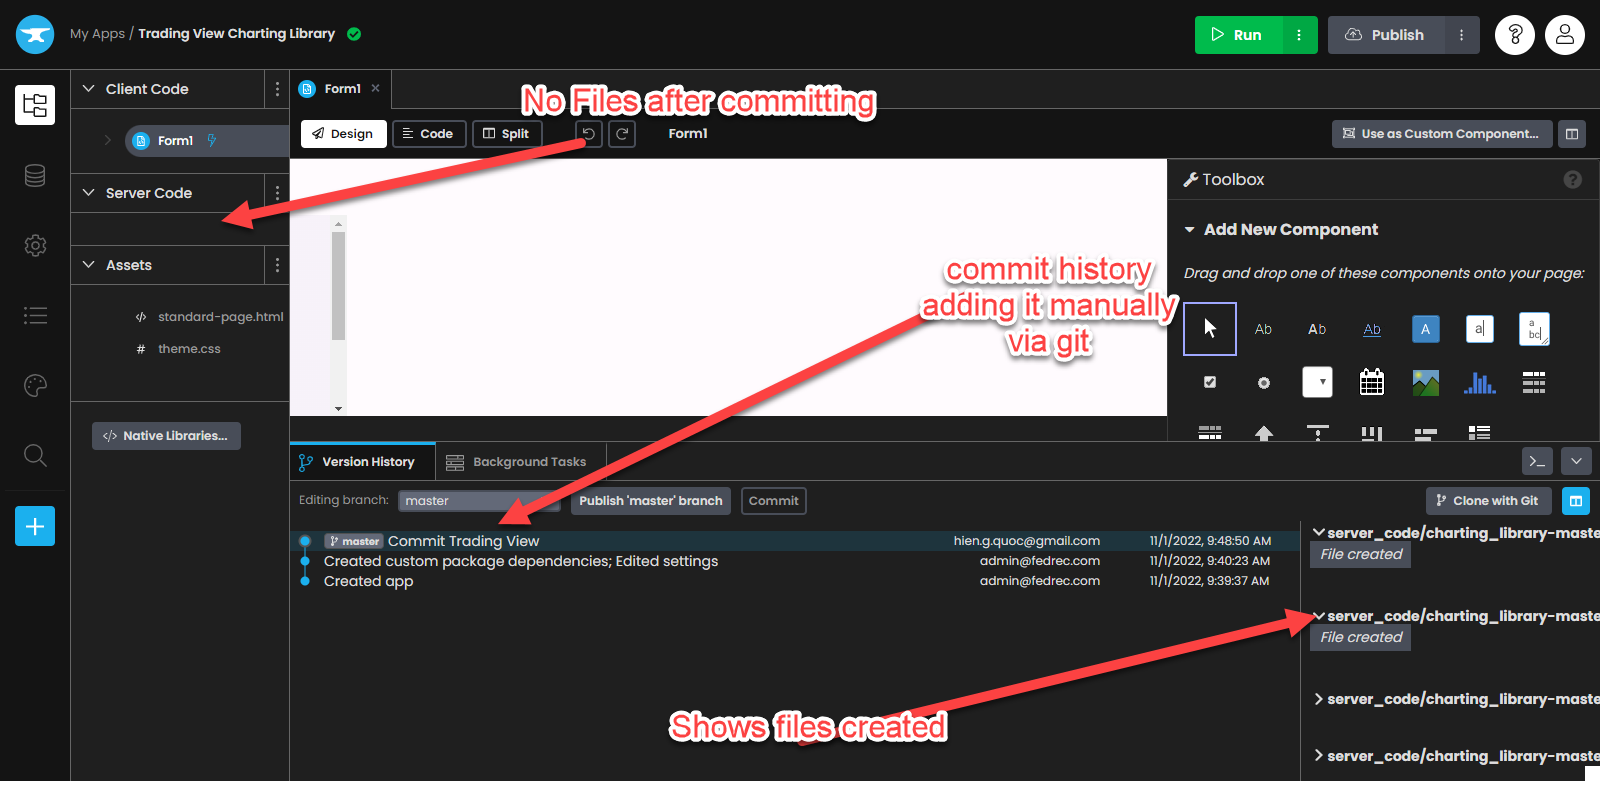Image resolution: width=1600 pixels, height=793 pixels.
Task: Open the editing branch master dropdown
Action: coord(478,501)
